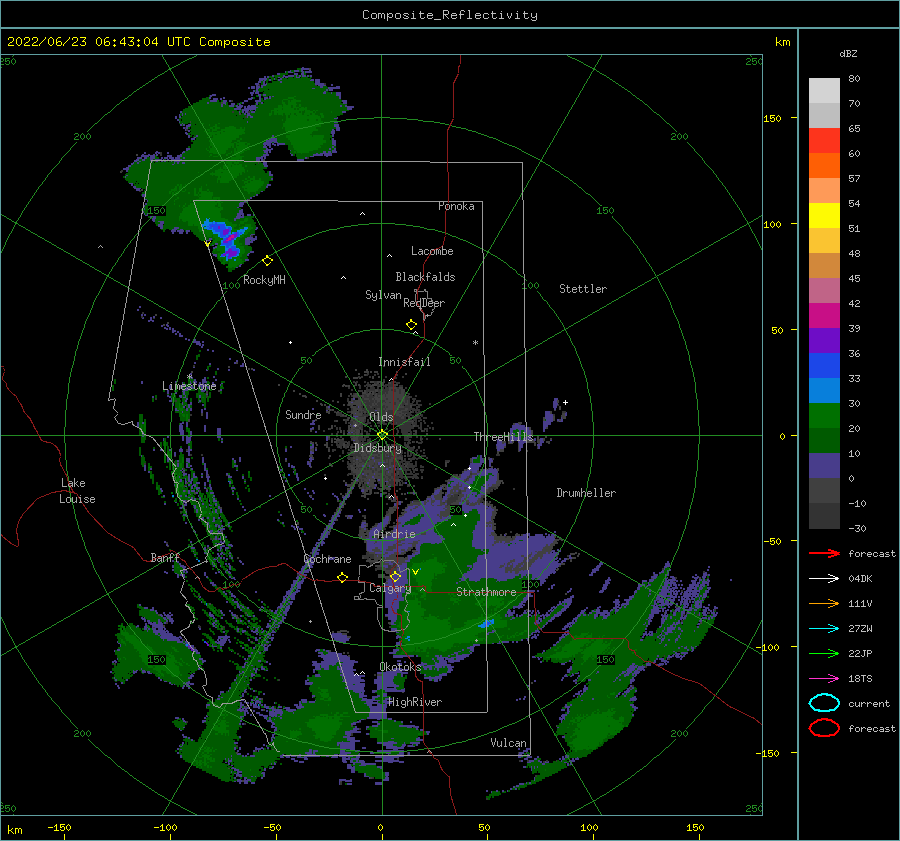Click the Okotoks label

[x=400, y=666]
